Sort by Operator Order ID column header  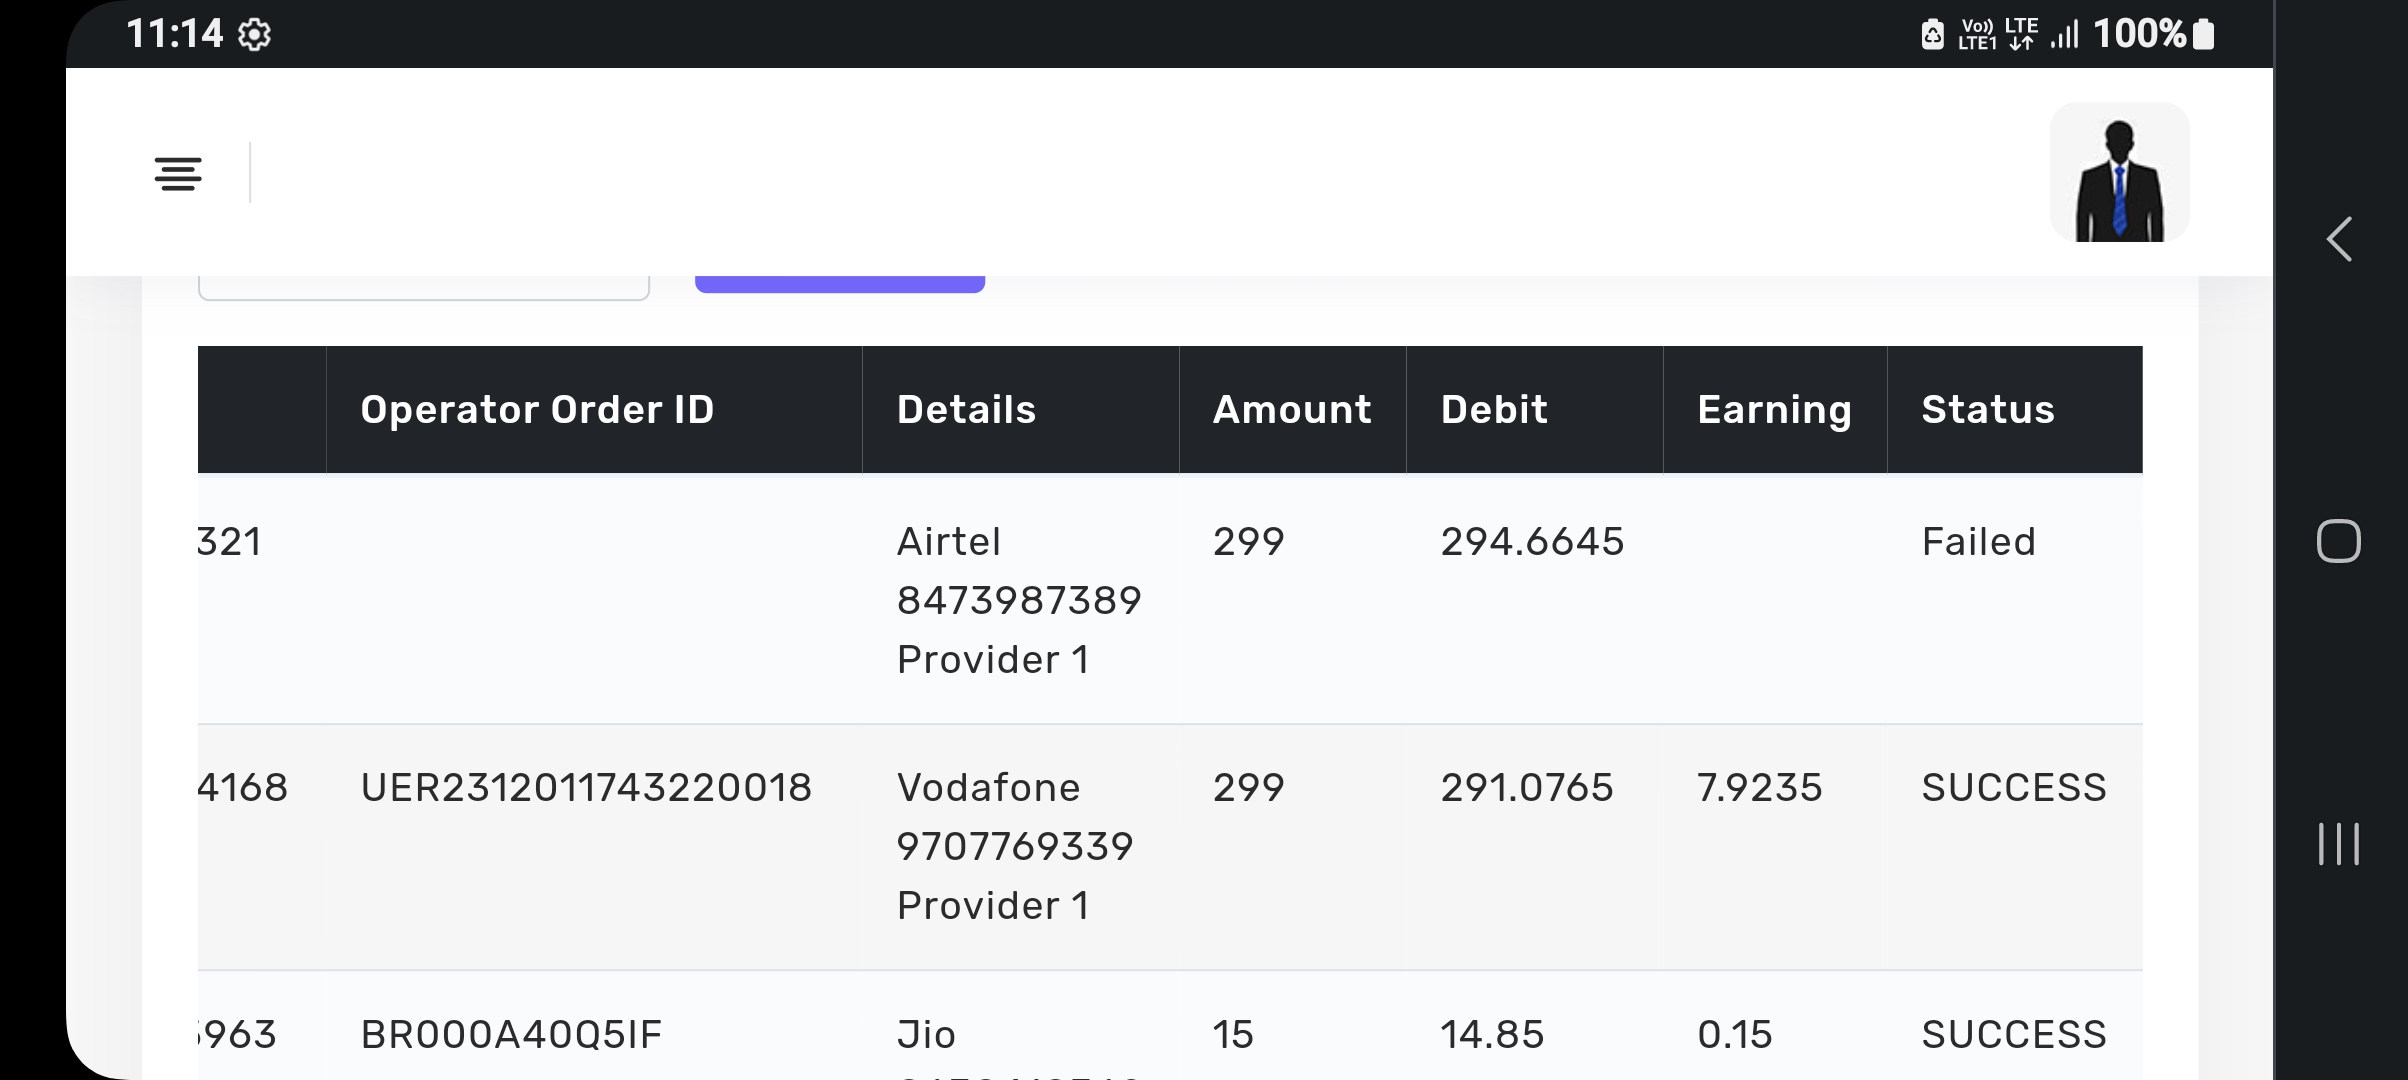click(537, 410)
